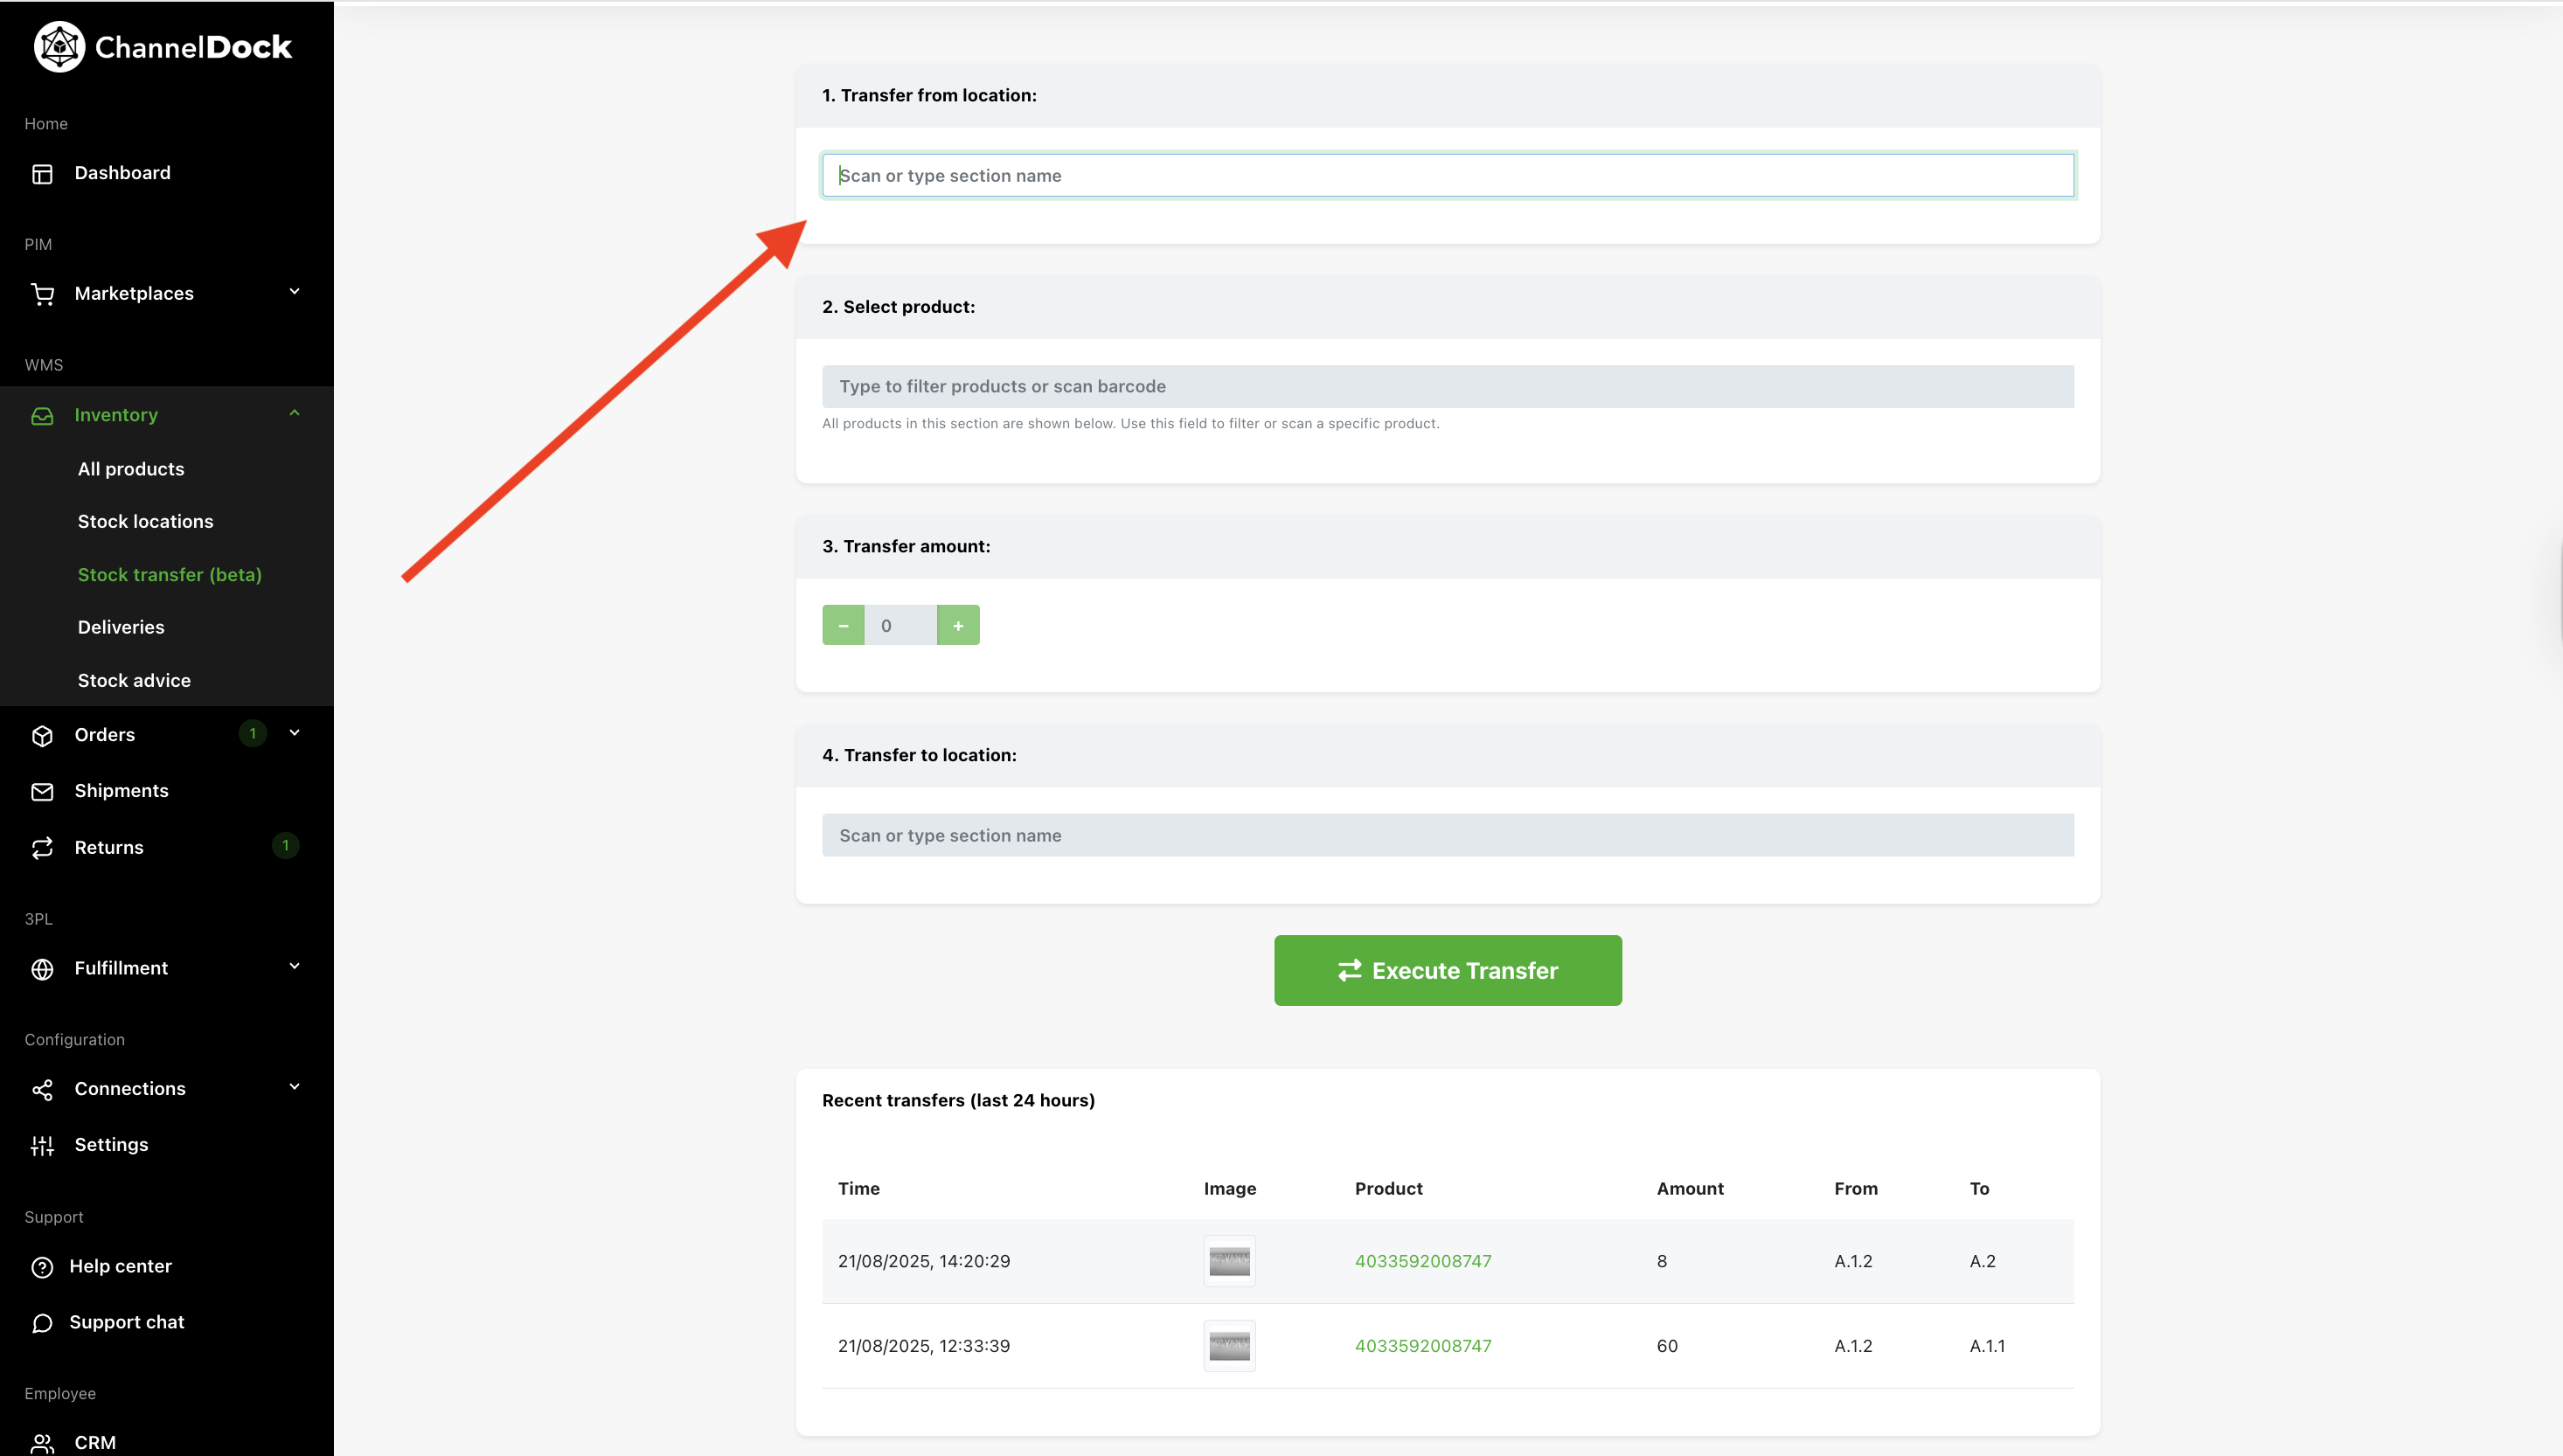Expand the Marketplaces chevron

click(x=294, y=291)
